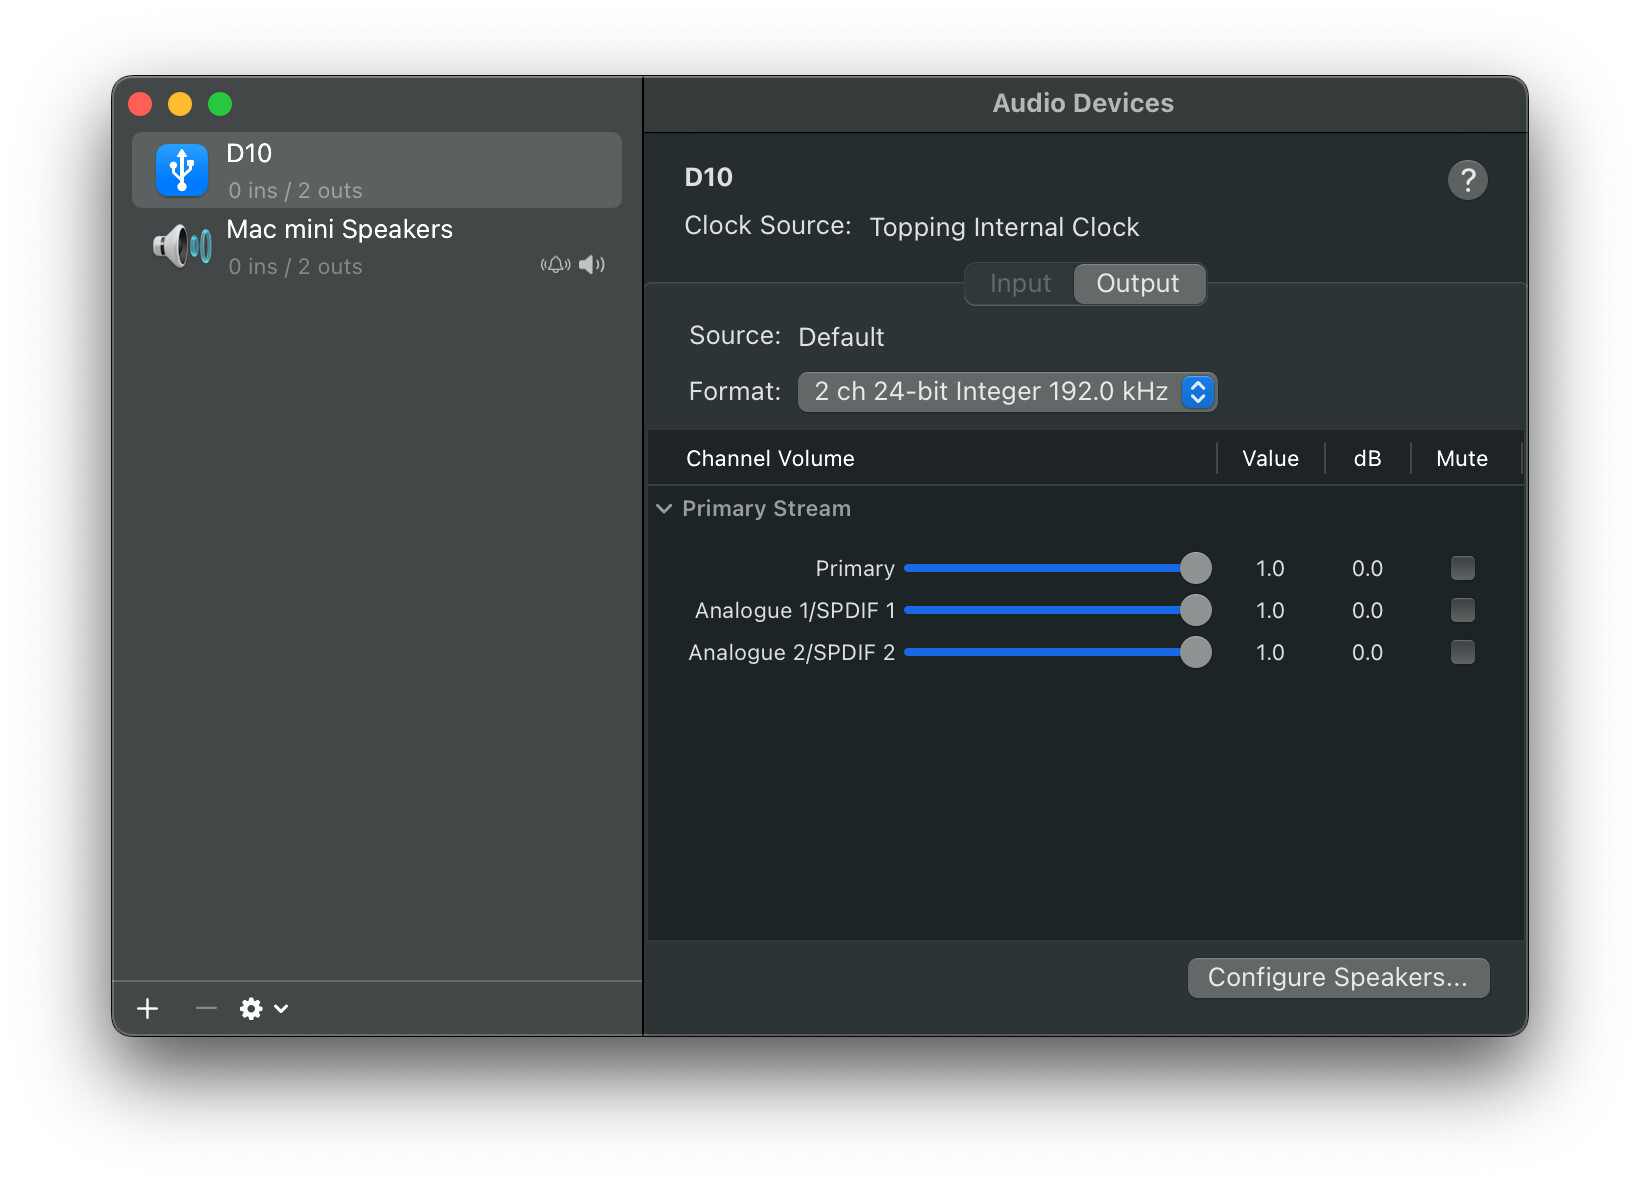Switch to the Input tab

[x=1020, y=284]
